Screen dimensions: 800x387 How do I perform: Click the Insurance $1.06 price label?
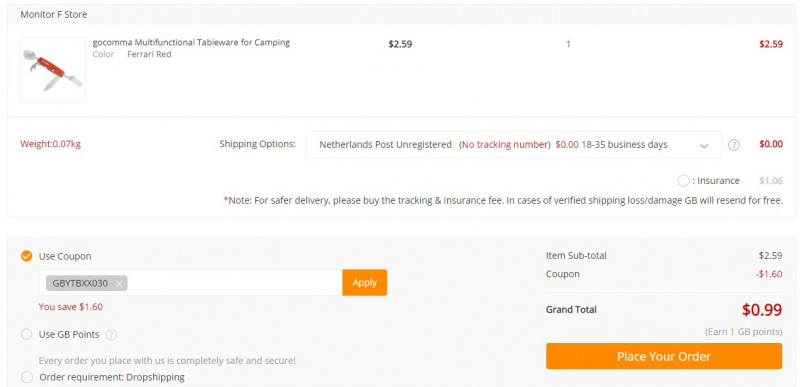click(770, 180)
